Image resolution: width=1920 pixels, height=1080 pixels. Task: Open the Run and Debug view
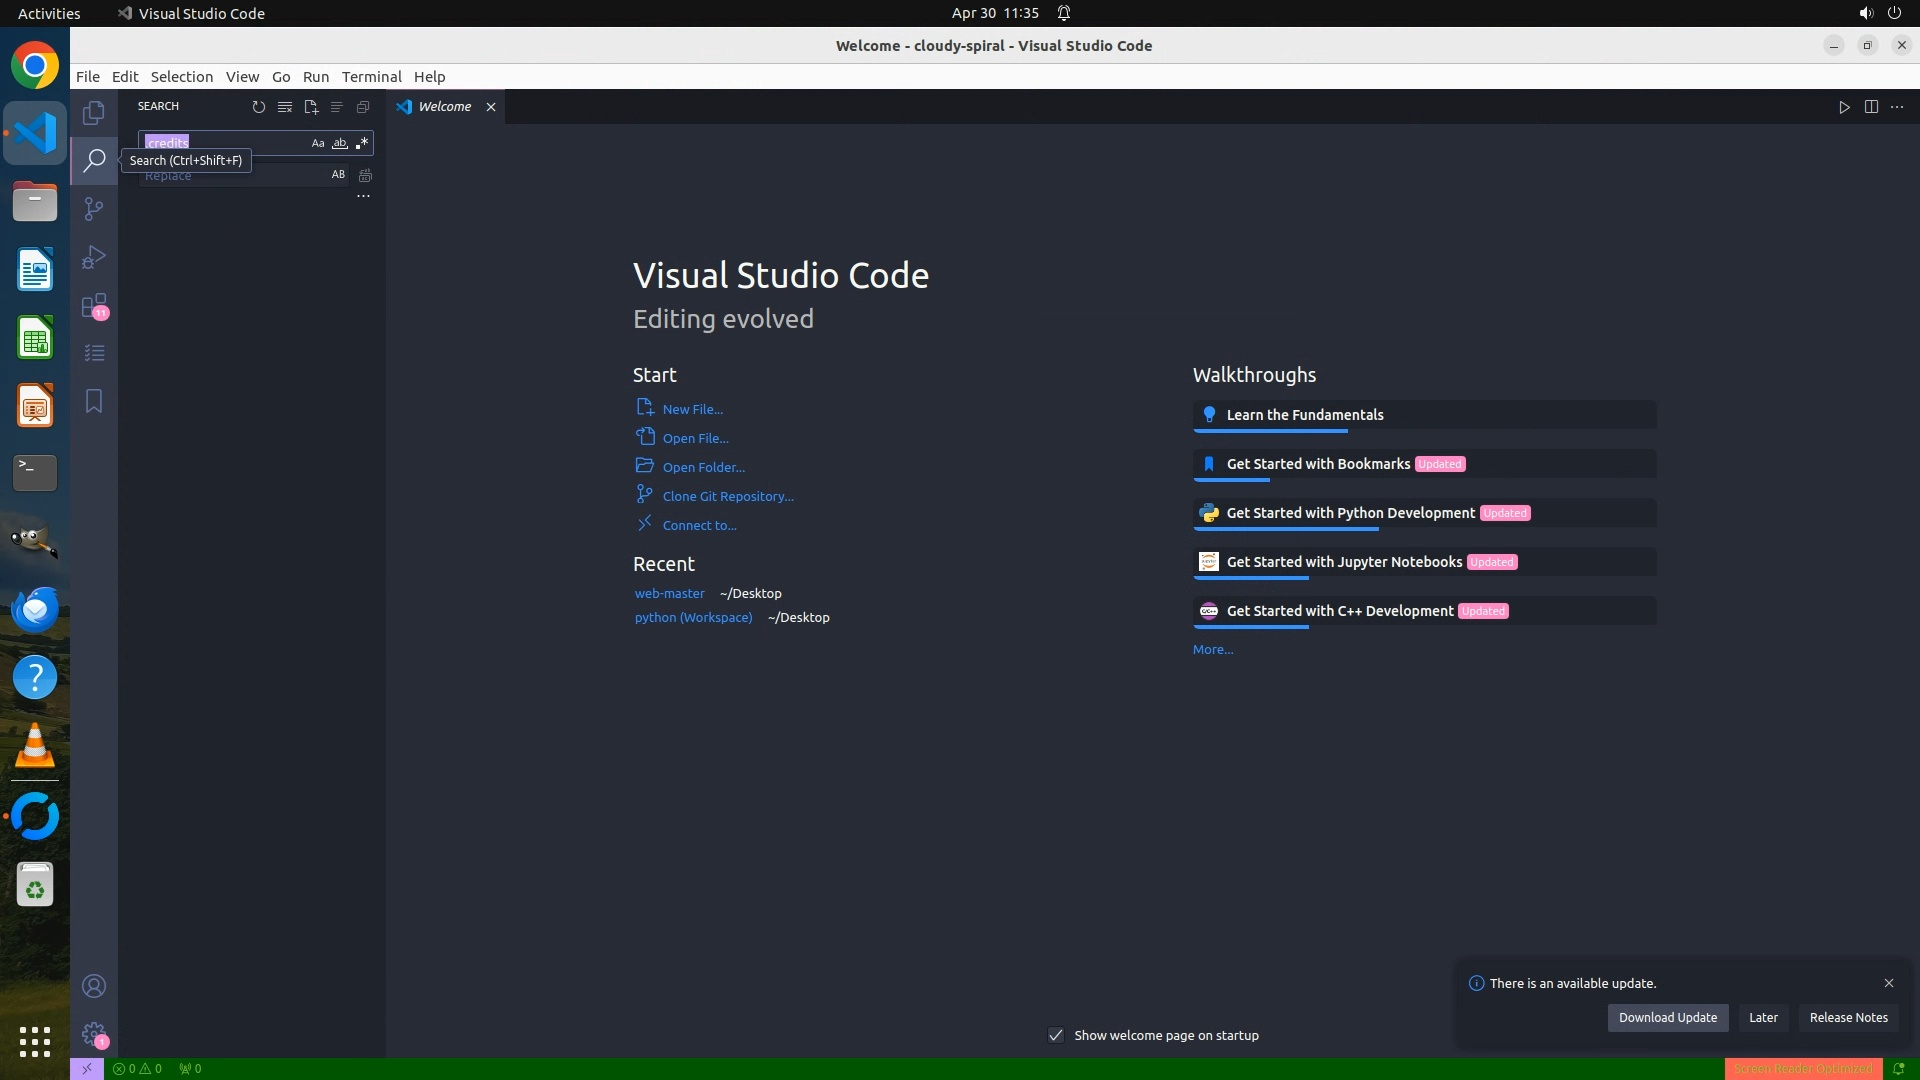point(94,257)
